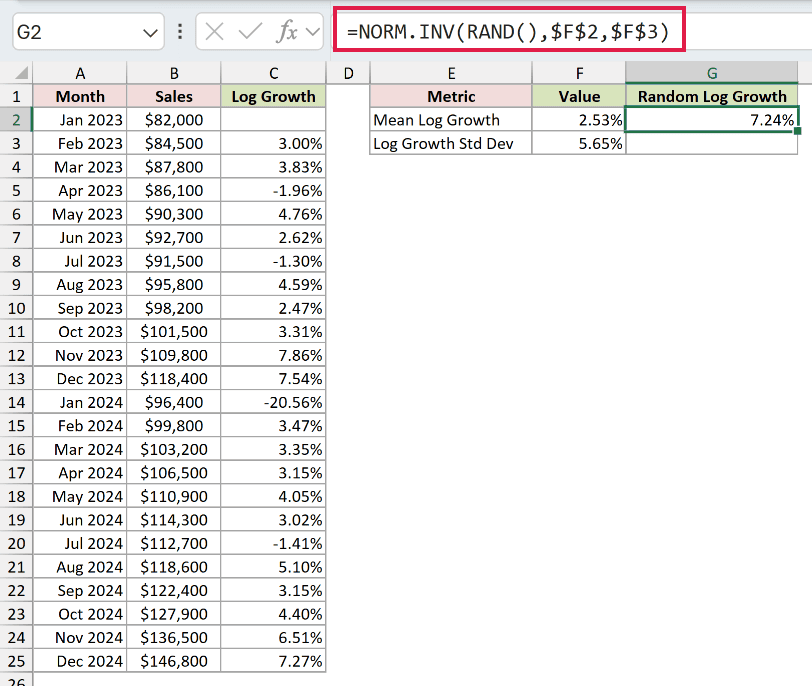
Task: Click the Month header cell
Action: [80, 96]
